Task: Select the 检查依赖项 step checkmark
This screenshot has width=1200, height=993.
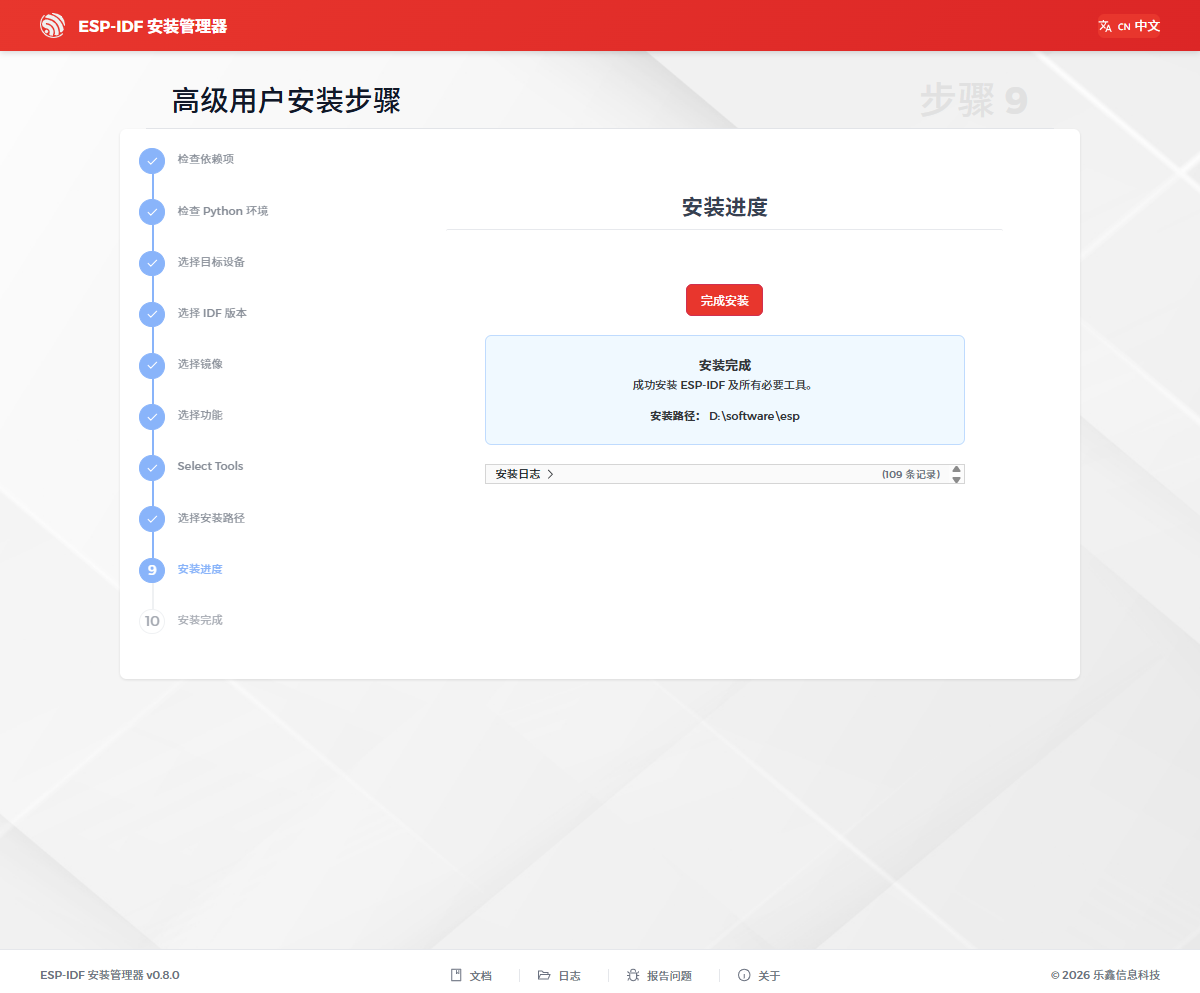Action: coord(152,160)
